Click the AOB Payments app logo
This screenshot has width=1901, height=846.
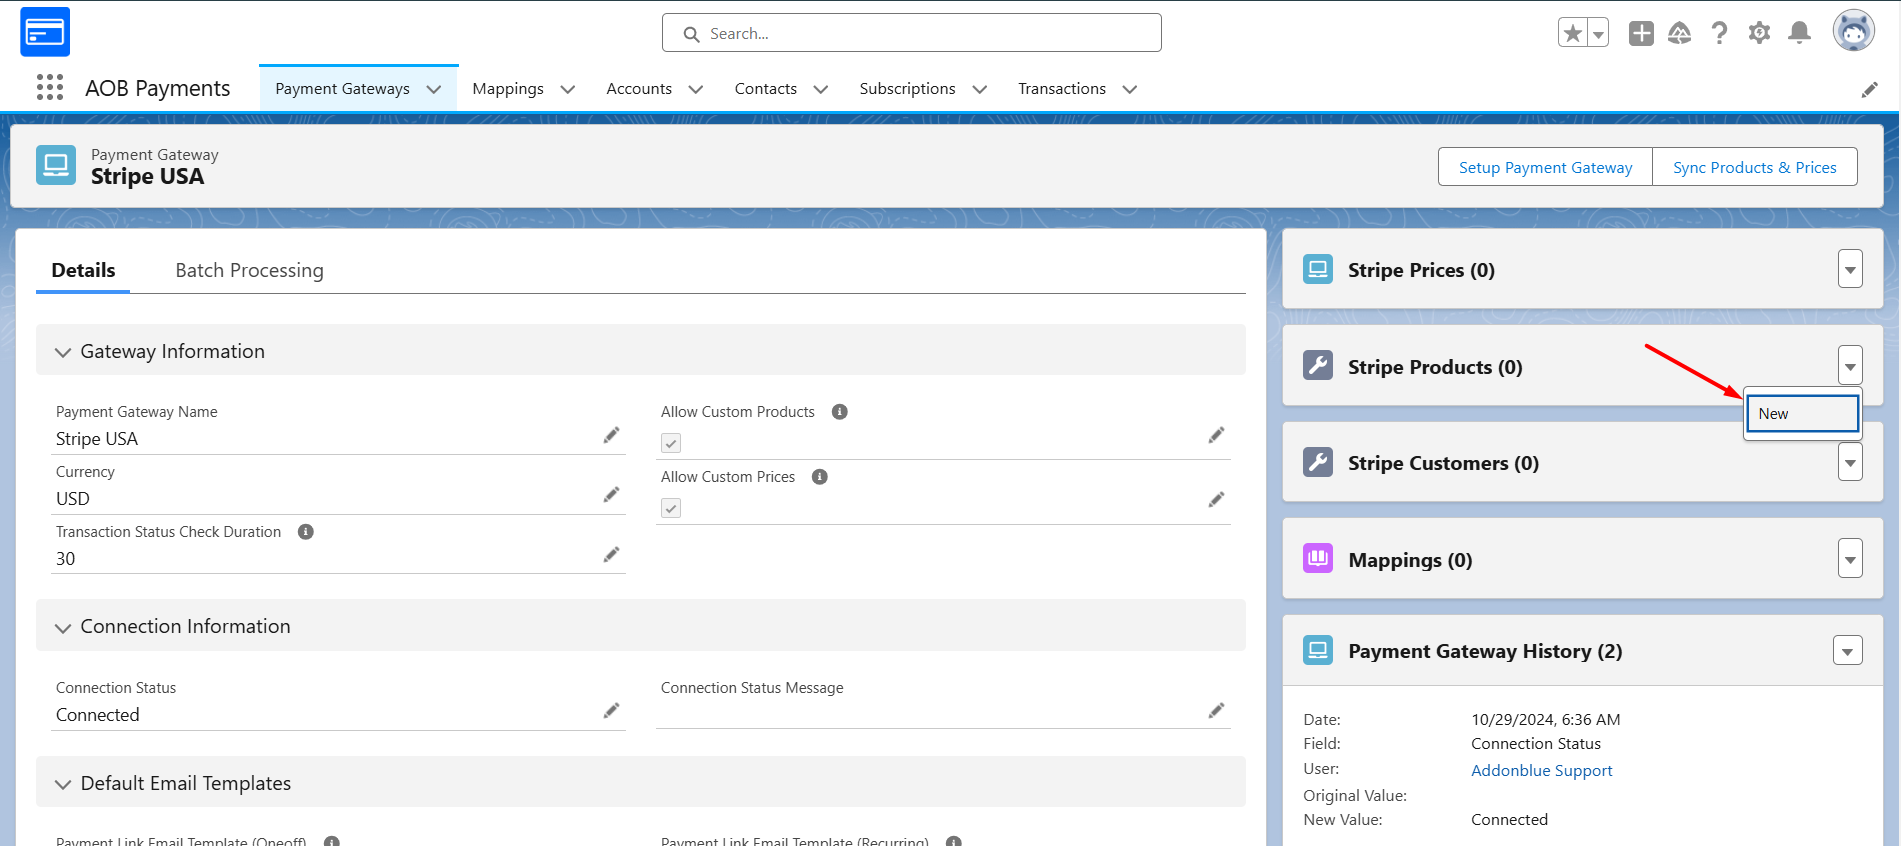(45, 32)
